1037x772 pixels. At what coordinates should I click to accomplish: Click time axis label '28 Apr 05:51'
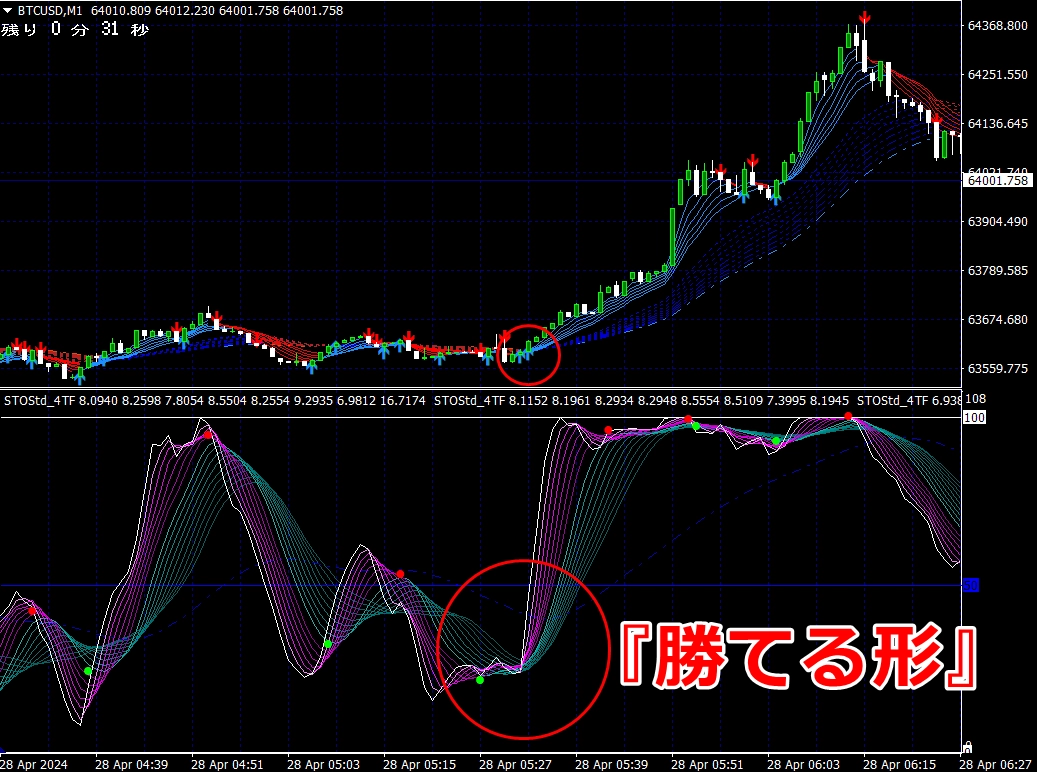707,765
